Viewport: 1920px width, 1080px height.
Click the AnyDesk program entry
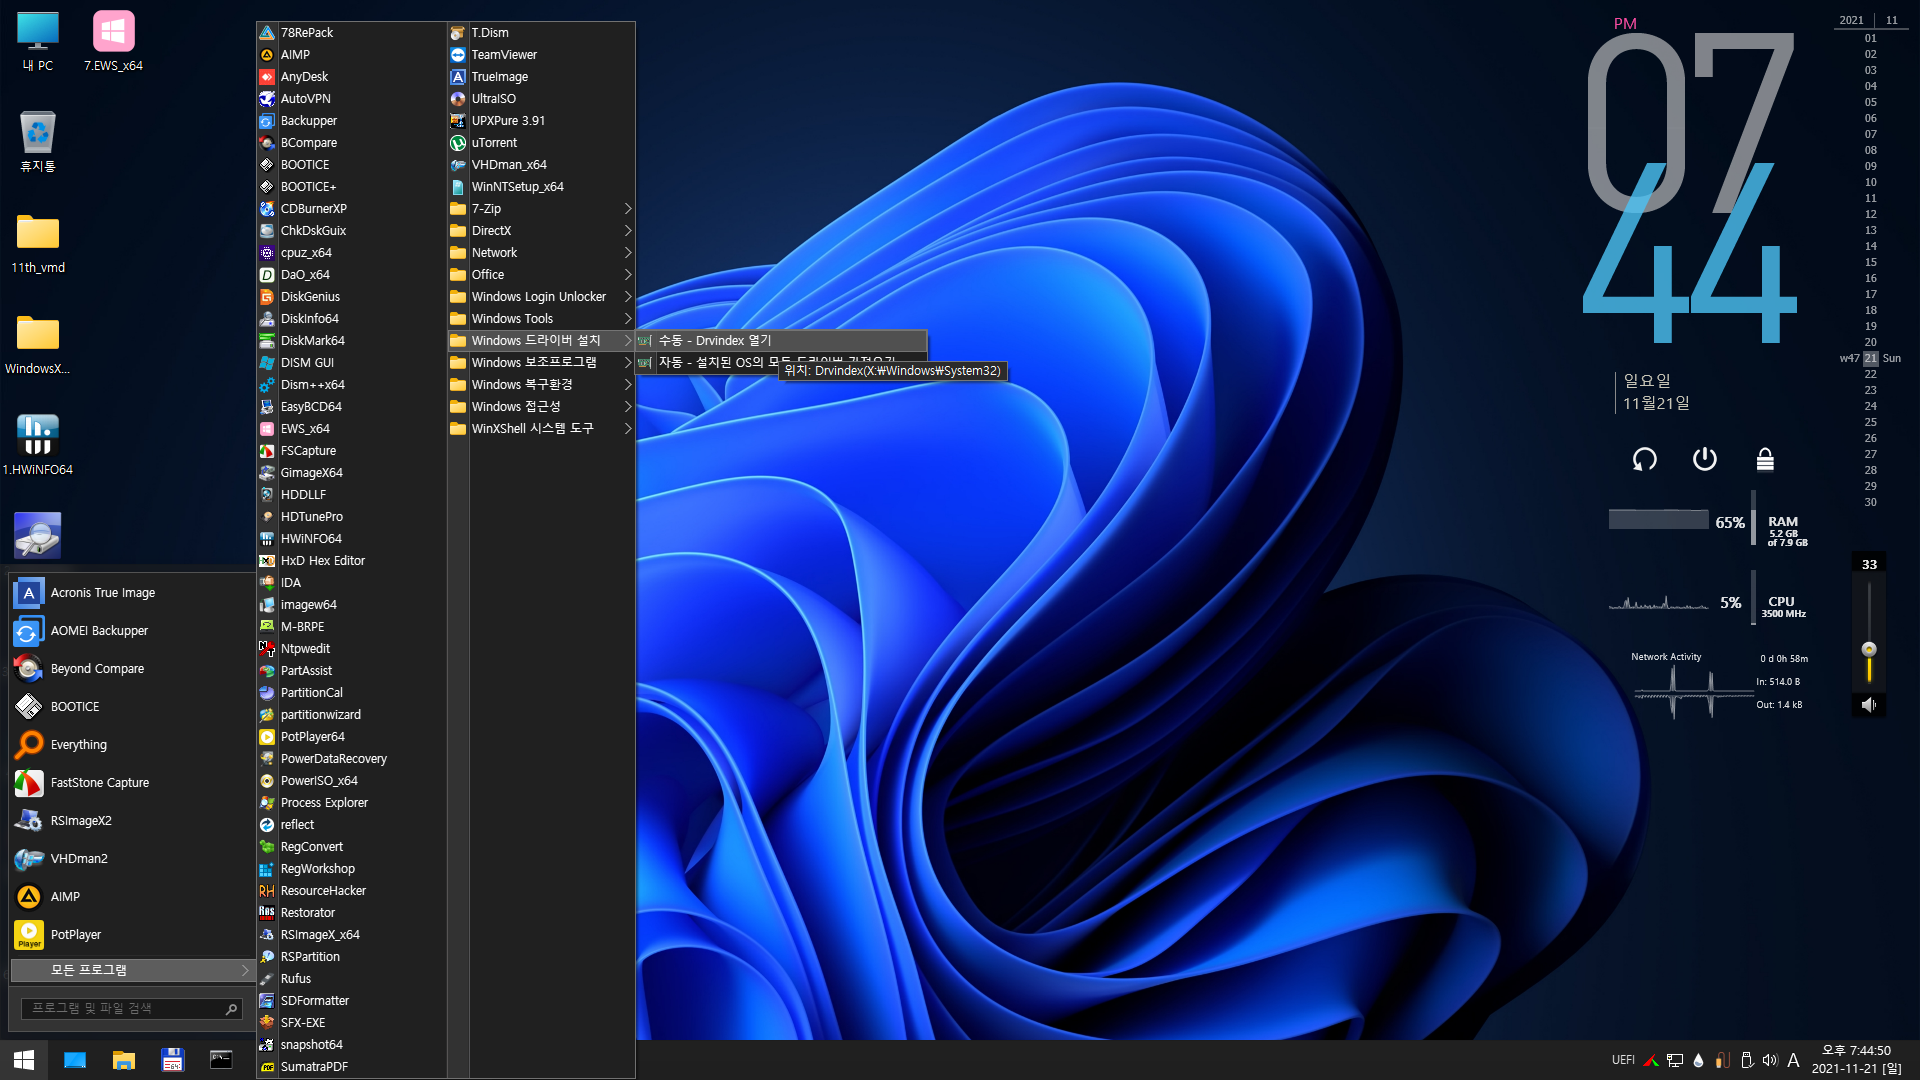click(x=351, y=77)
